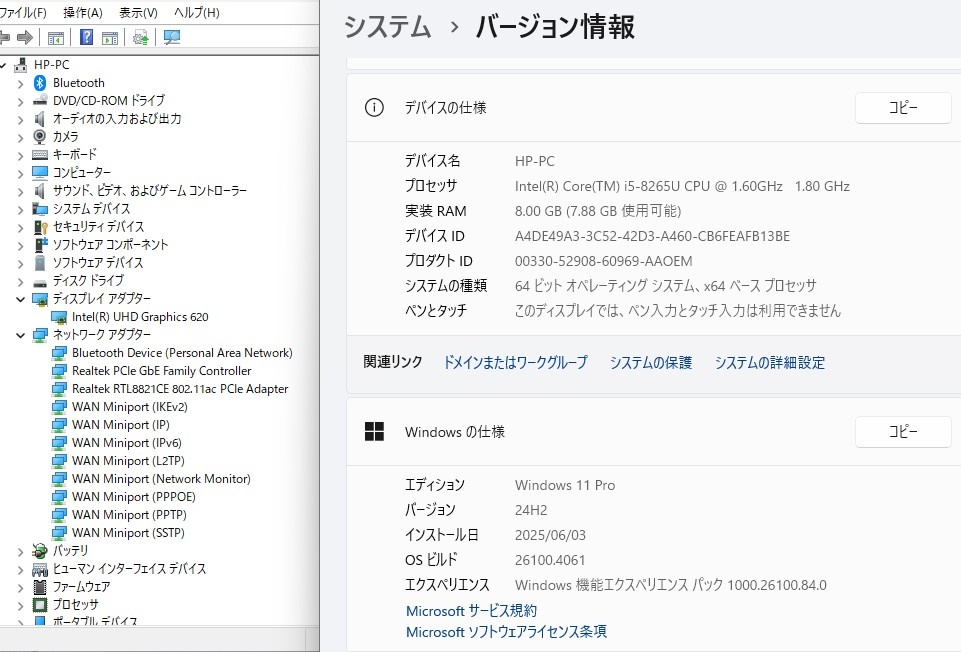Copy device specifications with コピー button
The width and height of the screenshot is (961, 652).
[903, 108]
